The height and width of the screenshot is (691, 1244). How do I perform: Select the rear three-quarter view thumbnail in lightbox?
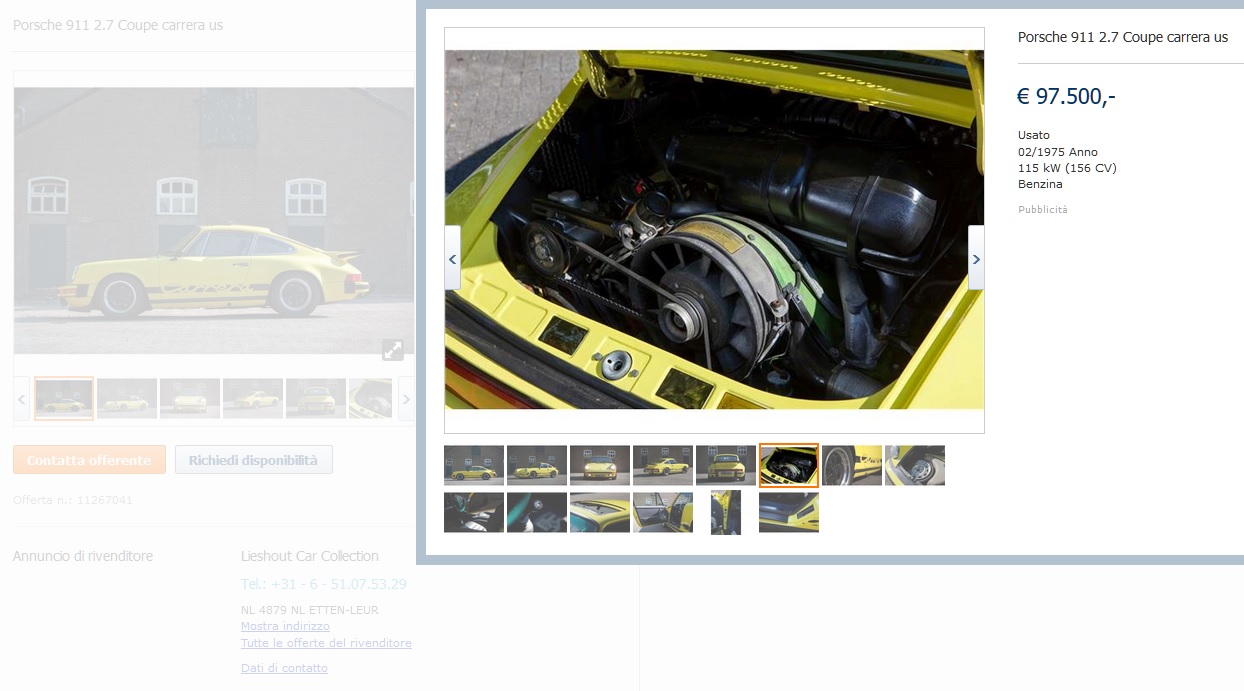coord(663,465)
